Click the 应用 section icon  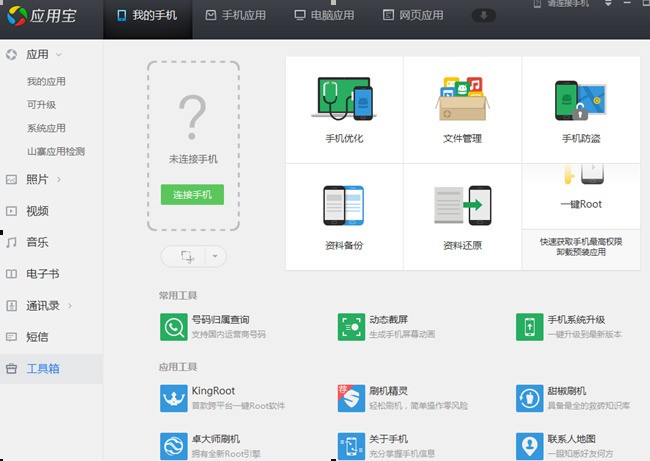12,54
